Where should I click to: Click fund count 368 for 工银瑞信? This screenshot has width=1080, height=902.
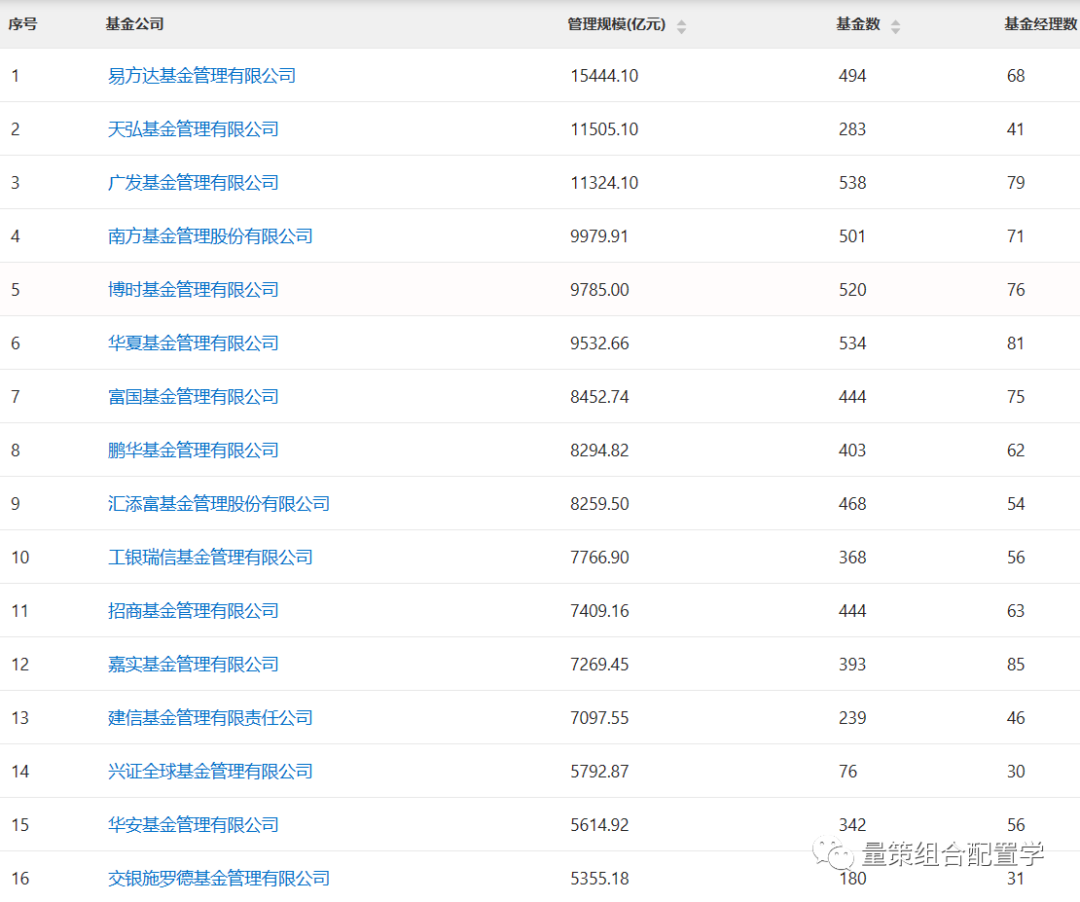pyautogui.click(x=852, y=558)
